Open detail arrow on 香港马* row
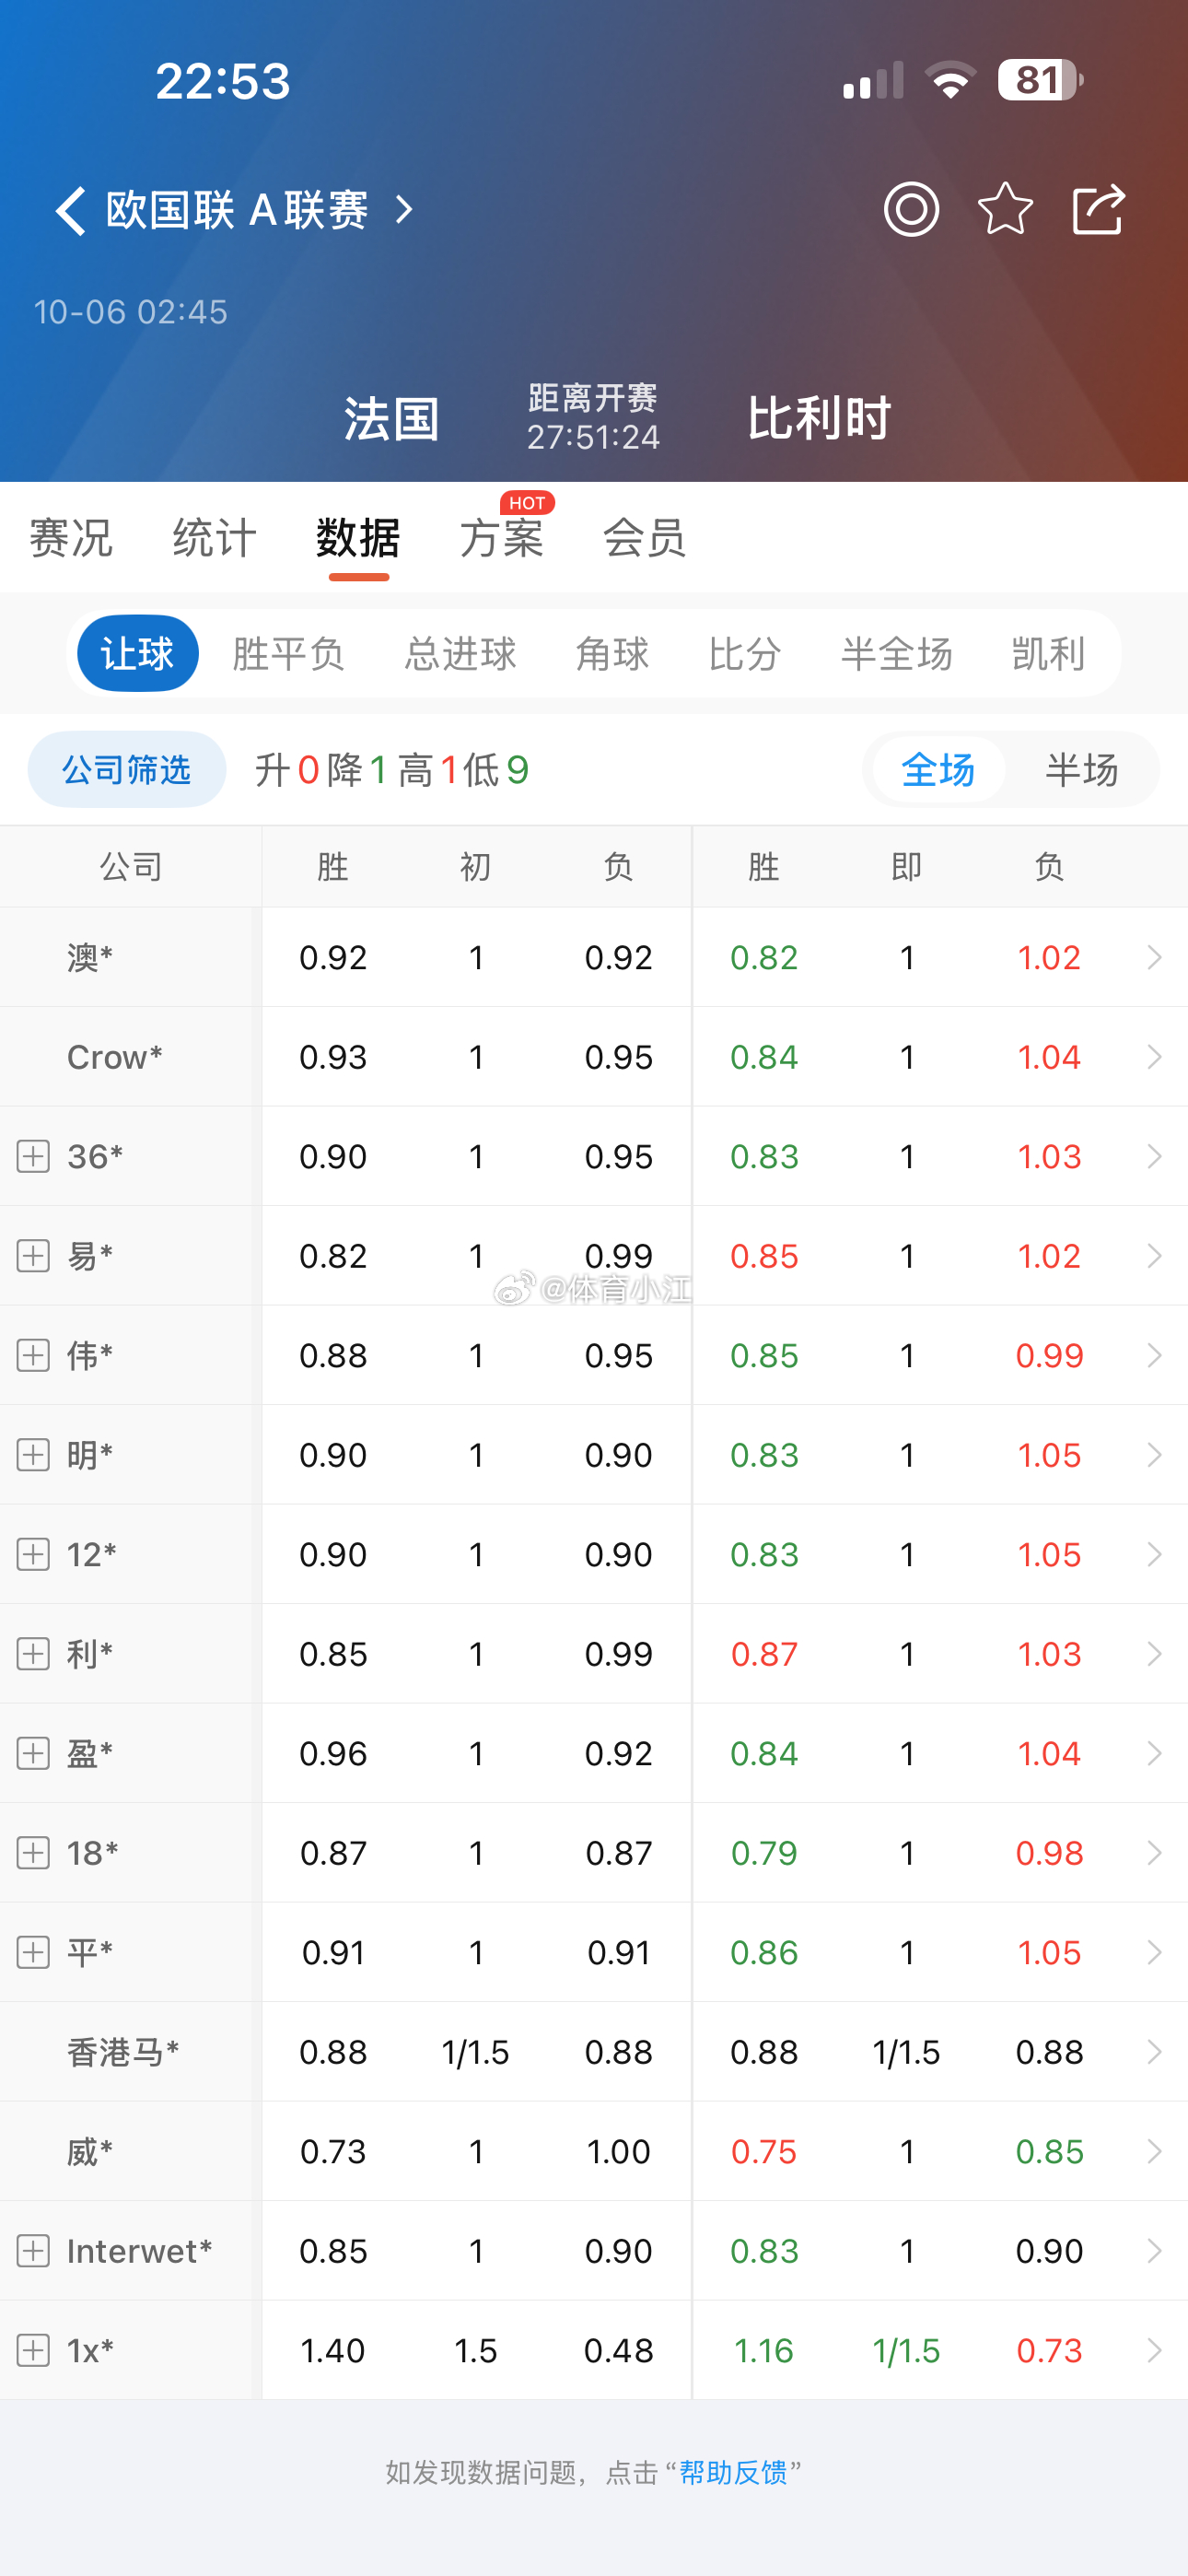This screenshot has height=2576, width=1188. pos(1154,2052)
